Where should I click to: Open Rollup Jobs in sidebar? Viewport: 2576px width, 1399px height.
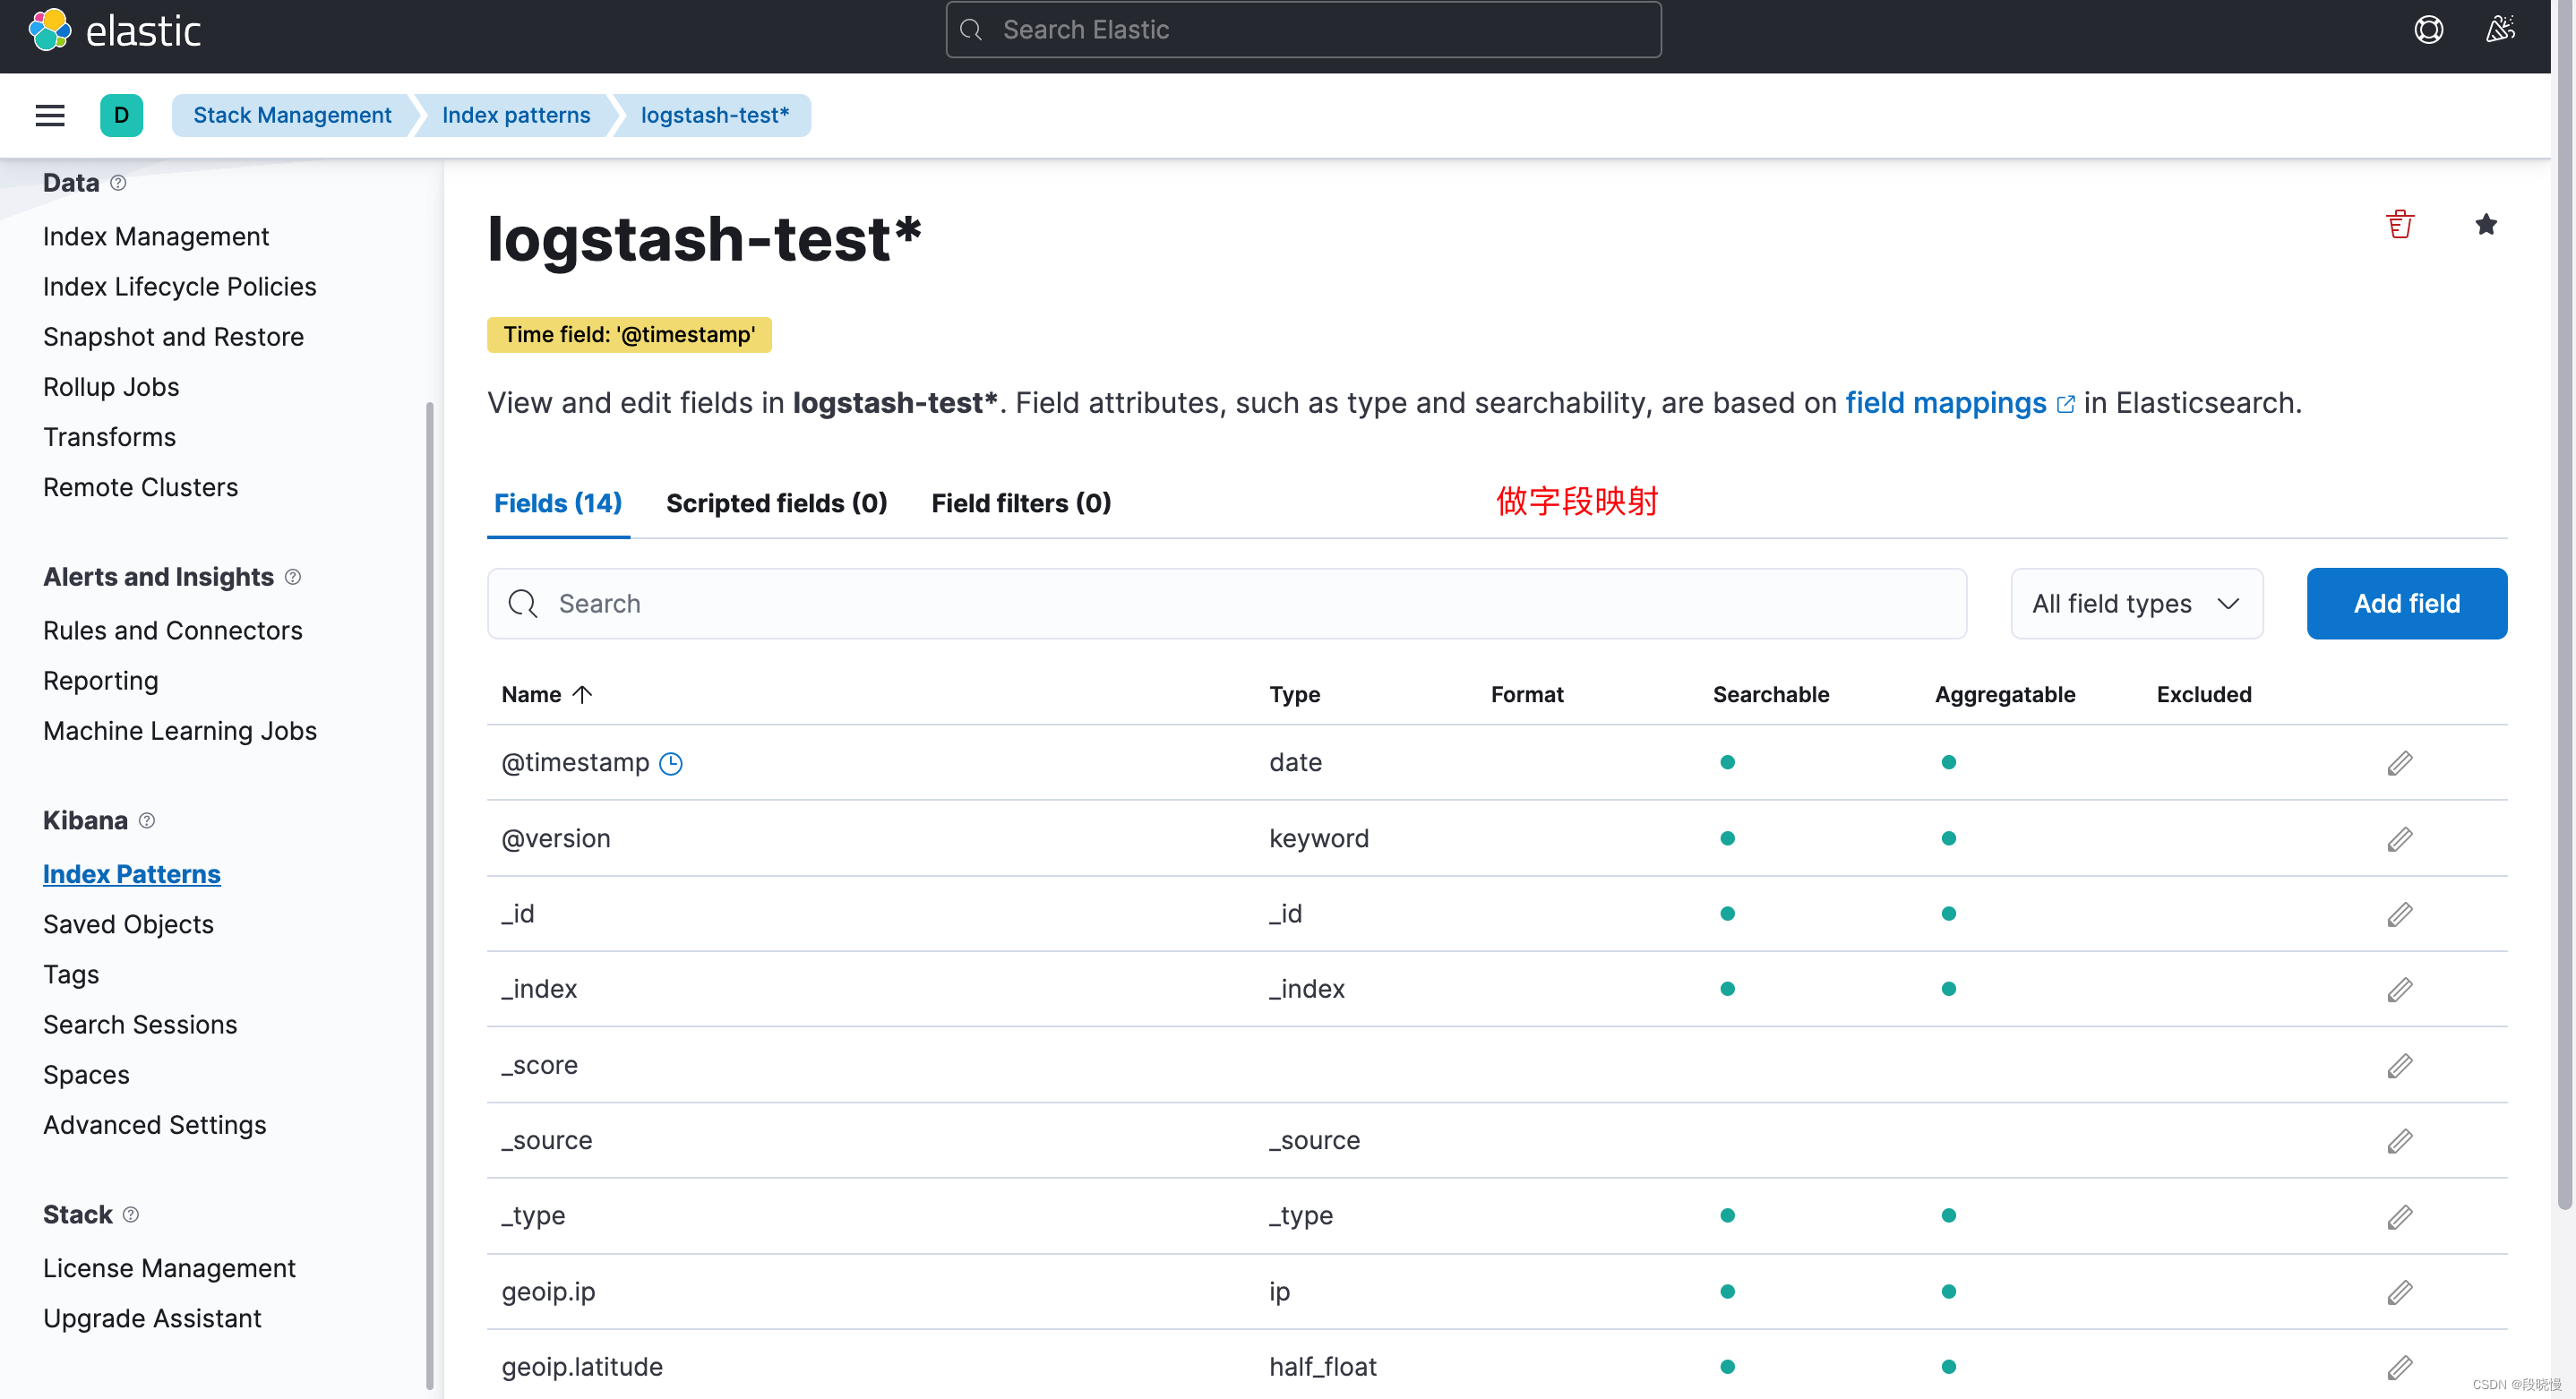111,387
